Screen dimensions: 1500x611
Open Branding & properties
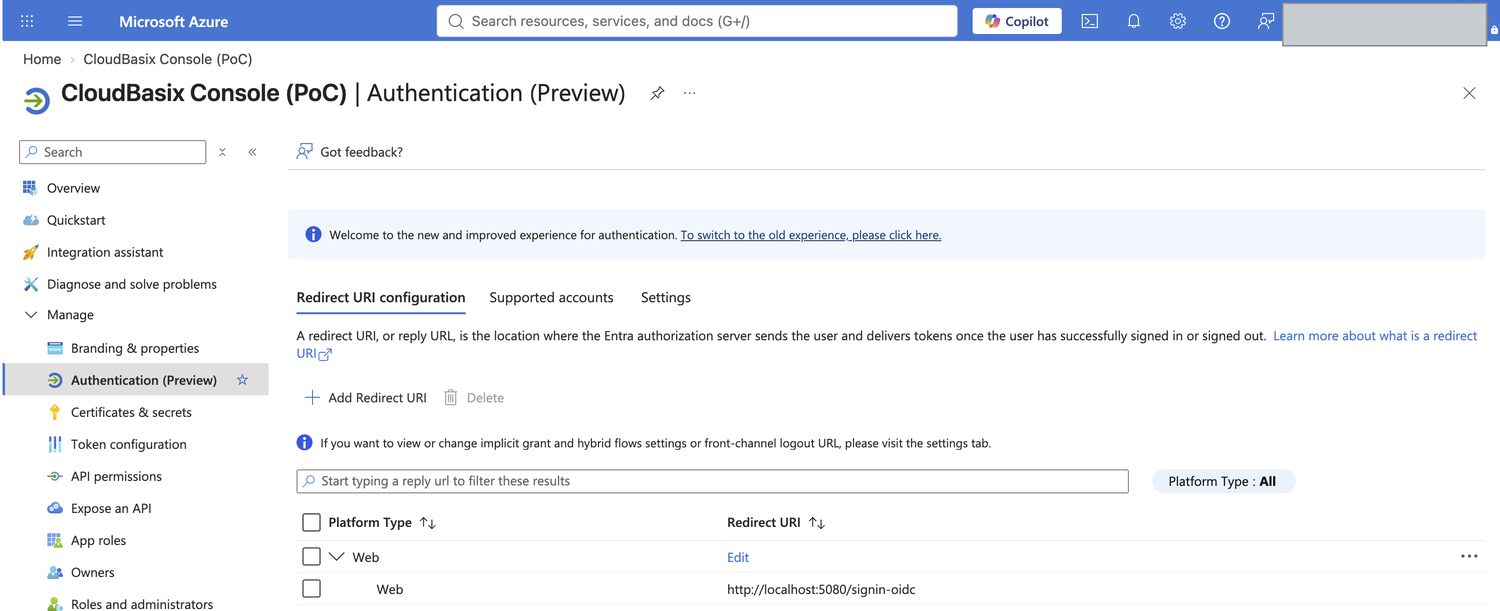tap(135, 348)
